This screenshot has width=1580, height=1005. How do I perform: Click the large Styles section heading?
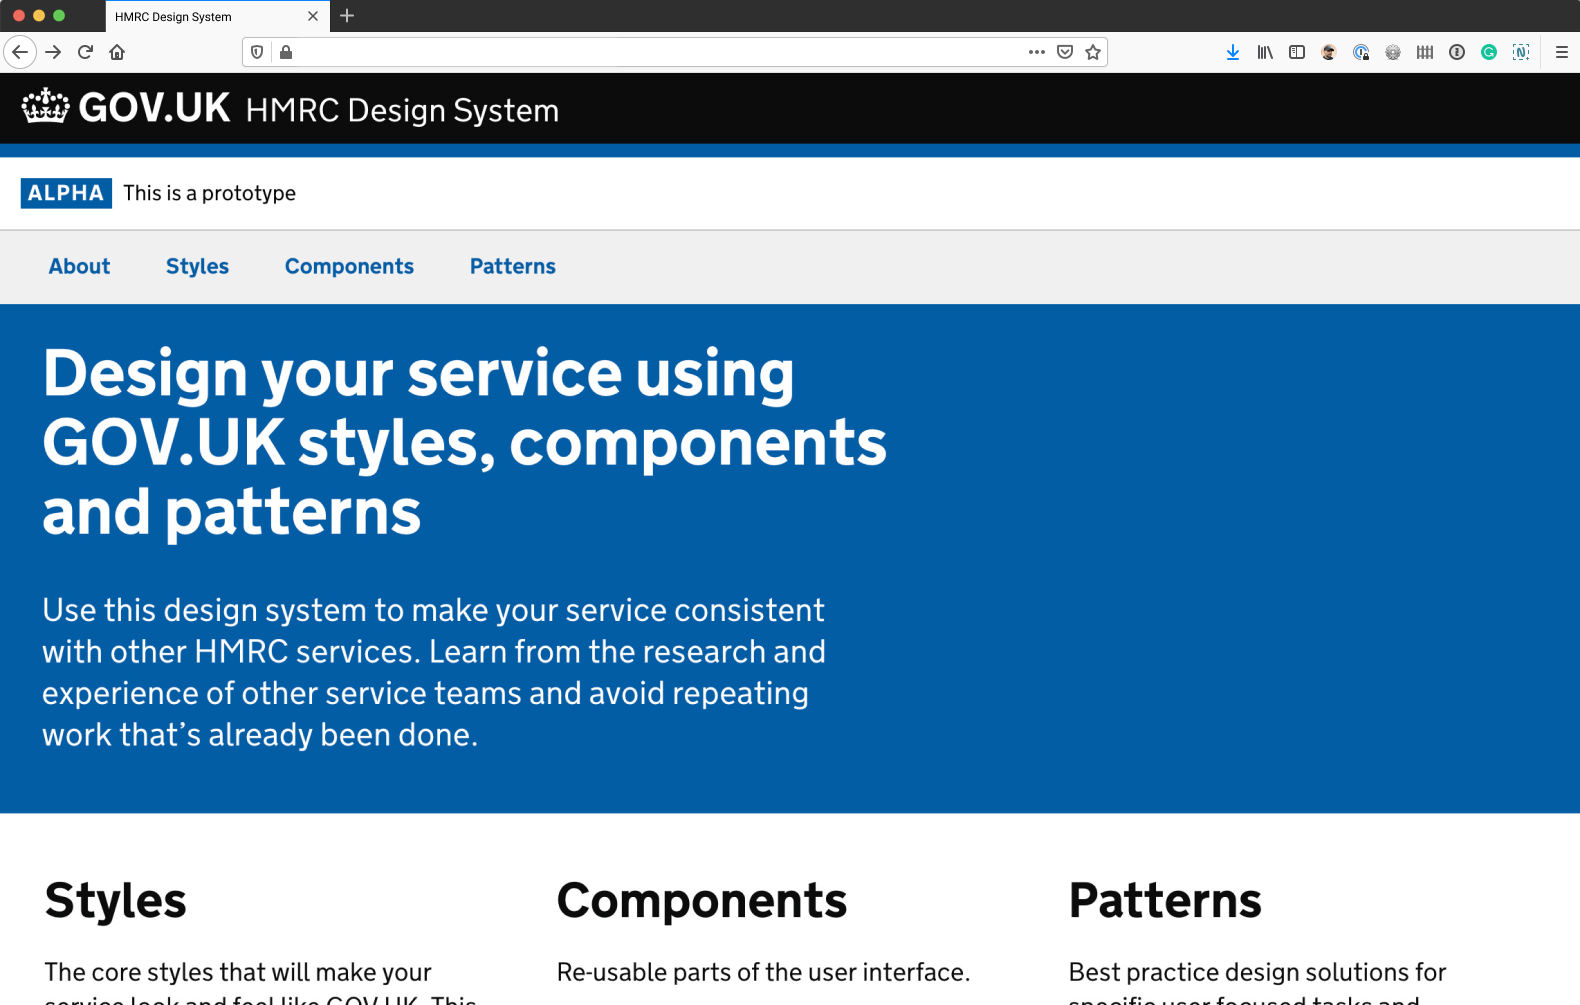pos(116,900)
